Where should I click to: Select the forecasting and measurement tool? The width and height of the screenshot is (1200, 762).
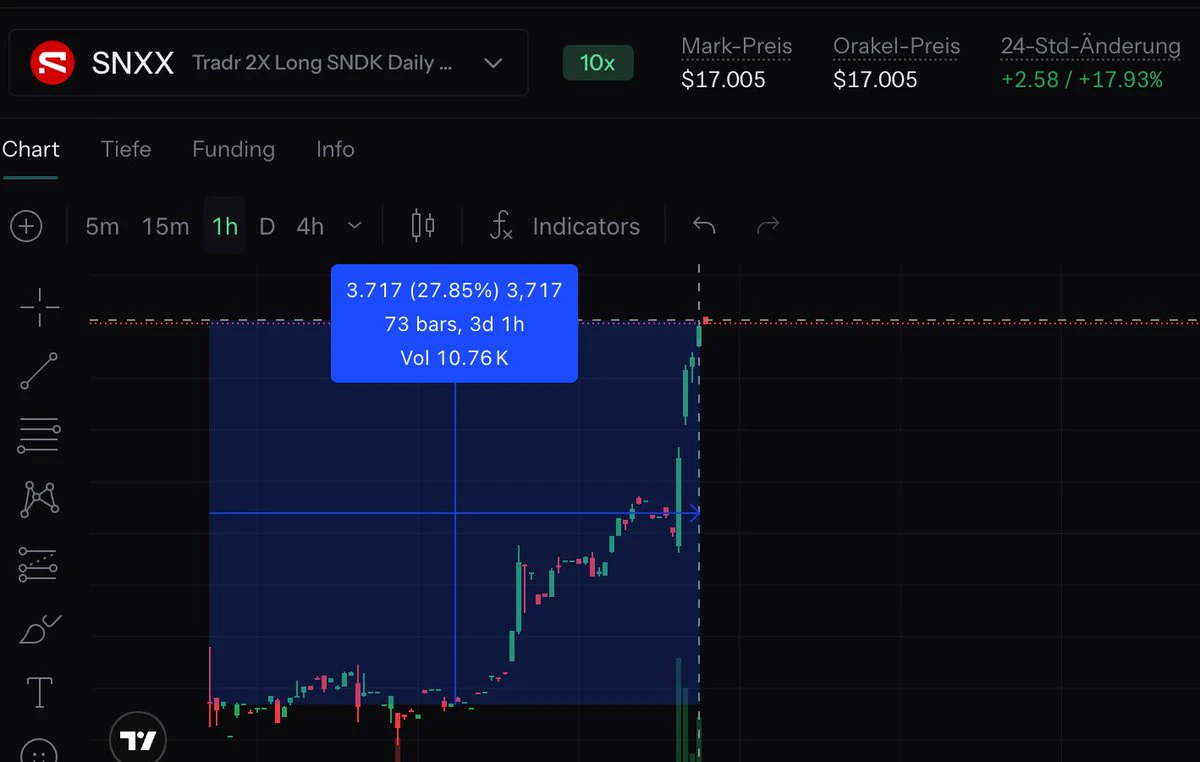coord(39,565)
